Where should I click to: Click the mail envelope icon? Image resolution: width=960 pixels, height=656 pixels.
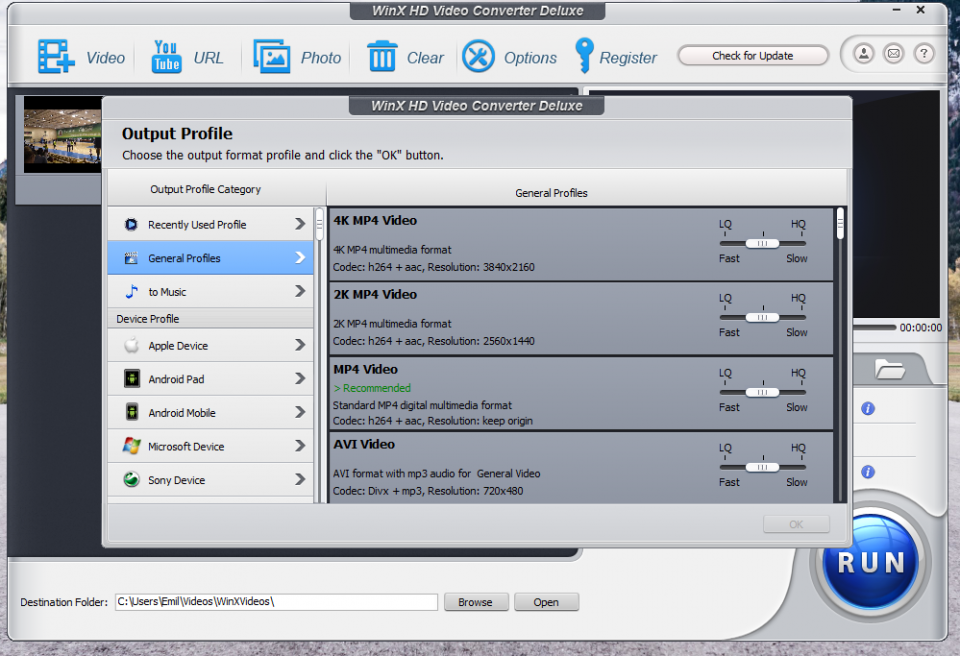[x=894, y=54]
